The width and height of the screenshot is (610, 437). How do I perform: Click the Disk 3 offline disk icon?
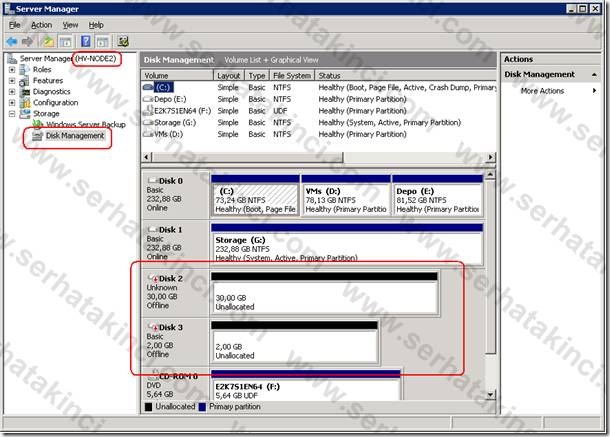[153, 328]
